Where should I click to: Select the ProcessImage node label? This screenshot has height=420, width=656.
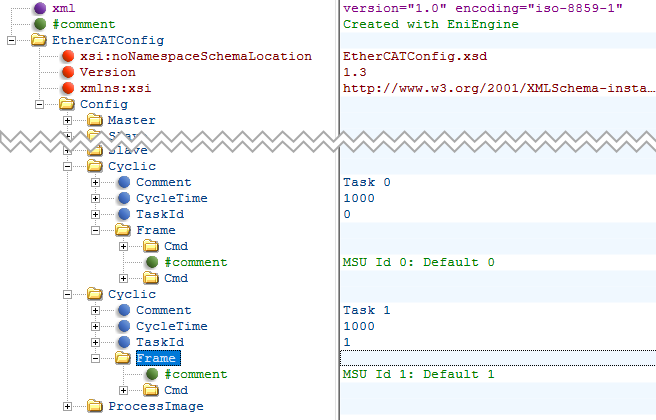coord(156,406)
